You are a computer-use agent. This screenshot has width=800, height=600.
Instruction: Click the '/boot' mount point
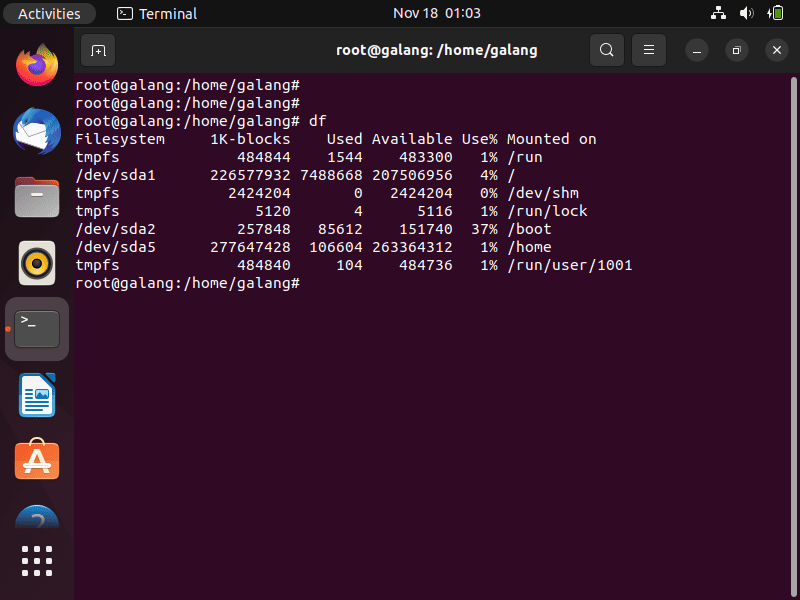tap(529, 229)
